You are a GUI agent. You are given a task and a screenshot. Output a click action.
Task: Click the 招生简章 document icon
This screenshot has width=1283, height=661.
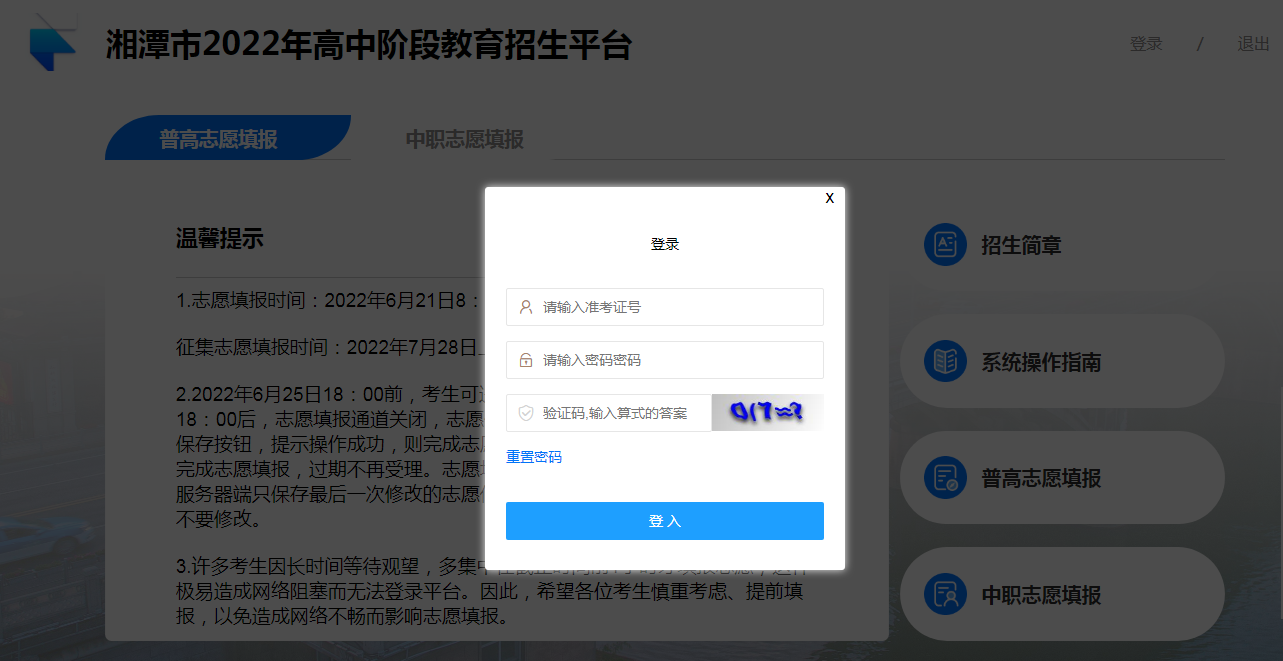click(x=945, y=245)
